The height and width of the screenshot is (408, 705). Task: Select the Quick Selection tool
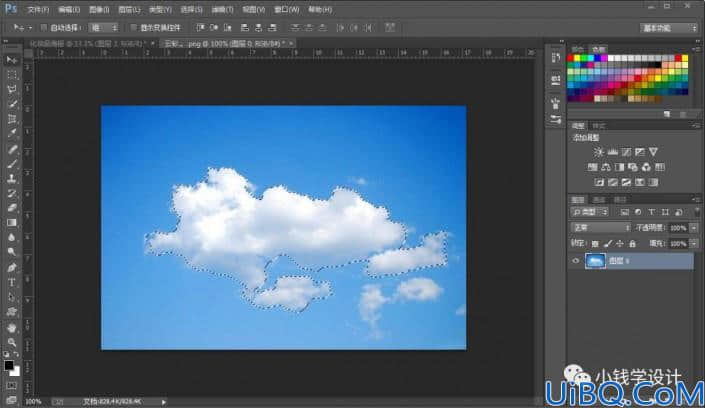[12, 104]
